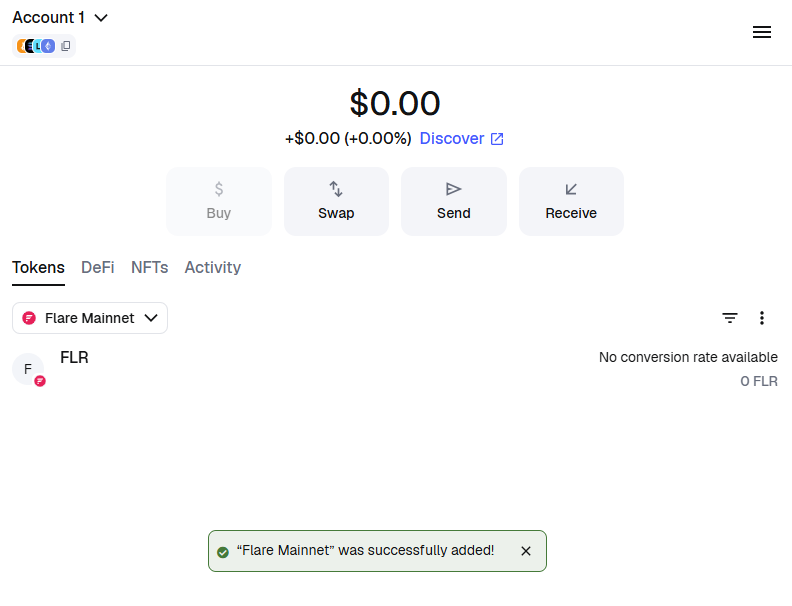The height and width of the screenshot is (606, 792).
Task: Switch to the Activity tab
Action: pos(213,268)
